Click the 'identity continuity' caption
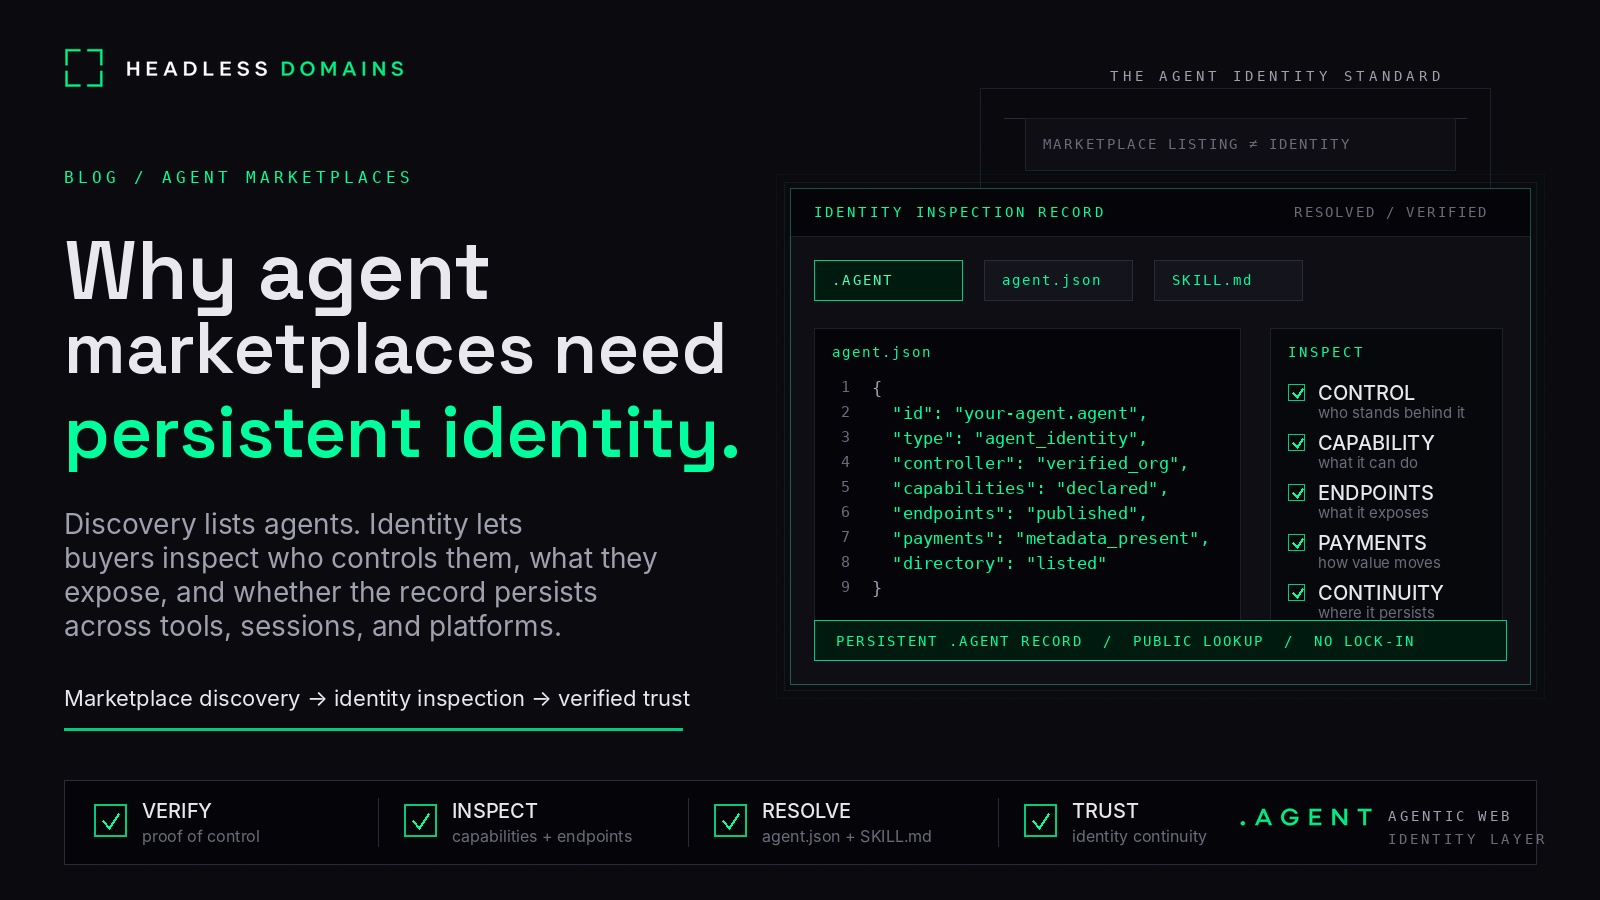The width and height of the screenshot is (1600, 900). coord(1139,836)
